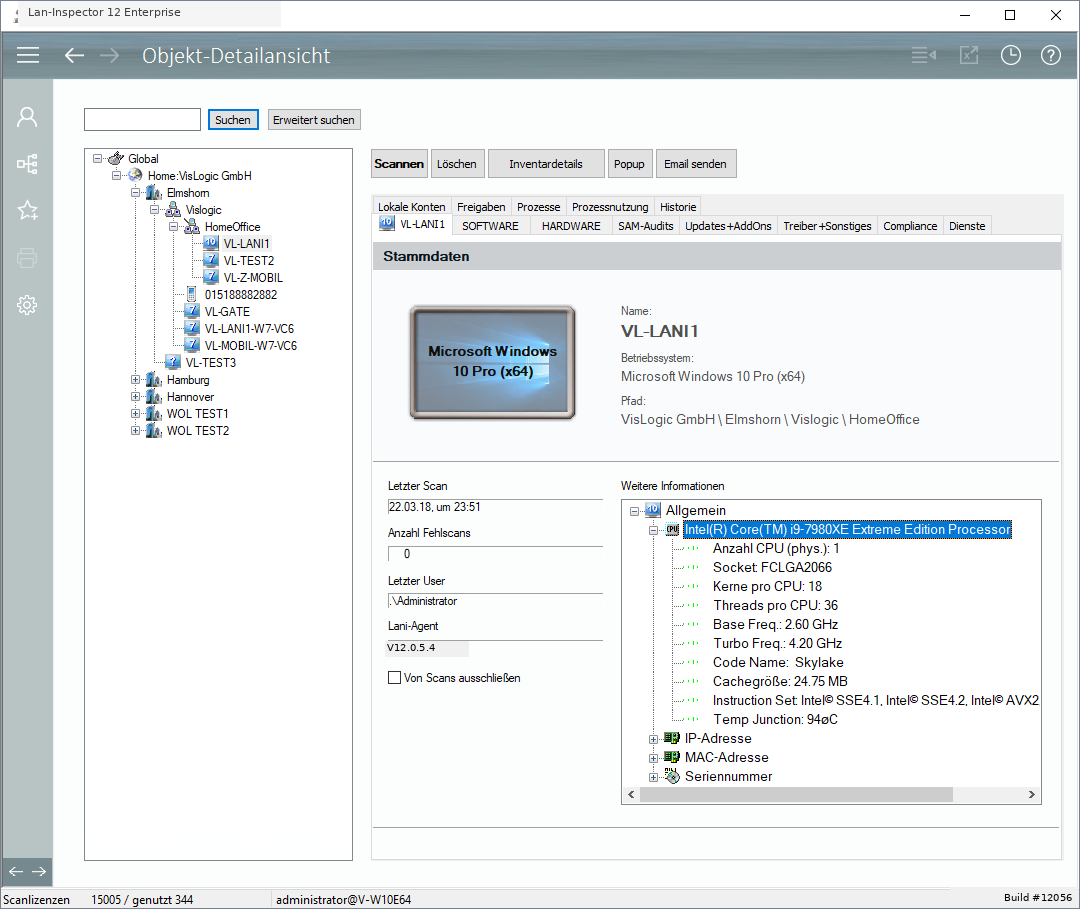Collapse the Global tree node
The width and height of the screenshot is (1080, 909).
click(x=97, y=158)
